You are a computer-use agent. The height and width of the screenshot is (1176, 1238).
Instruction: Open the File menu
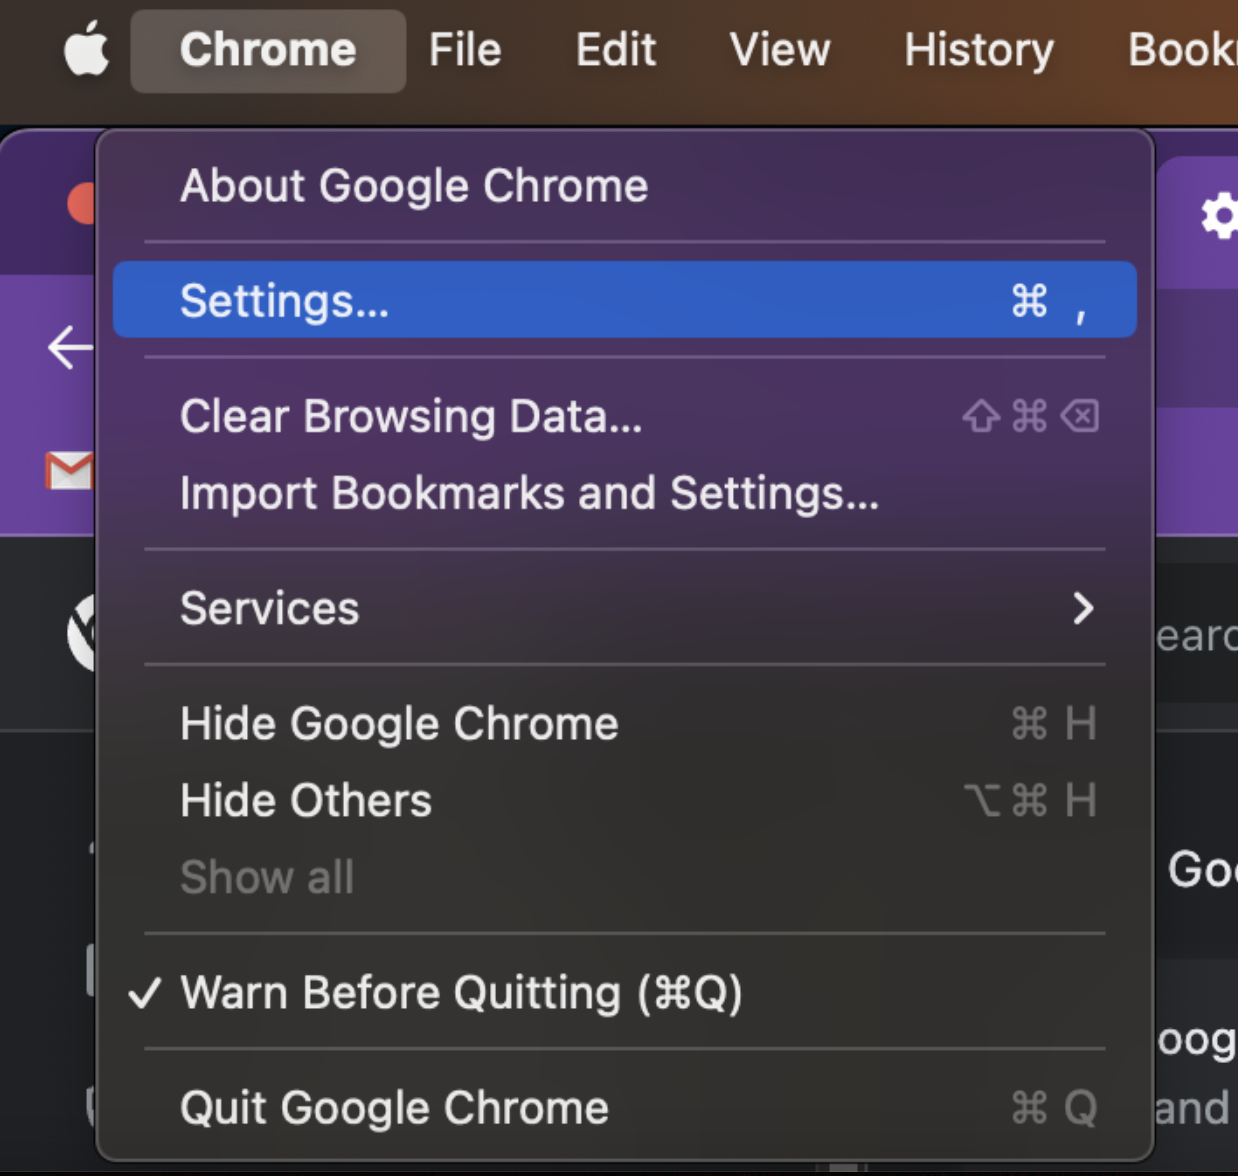[x=465, y=50]
